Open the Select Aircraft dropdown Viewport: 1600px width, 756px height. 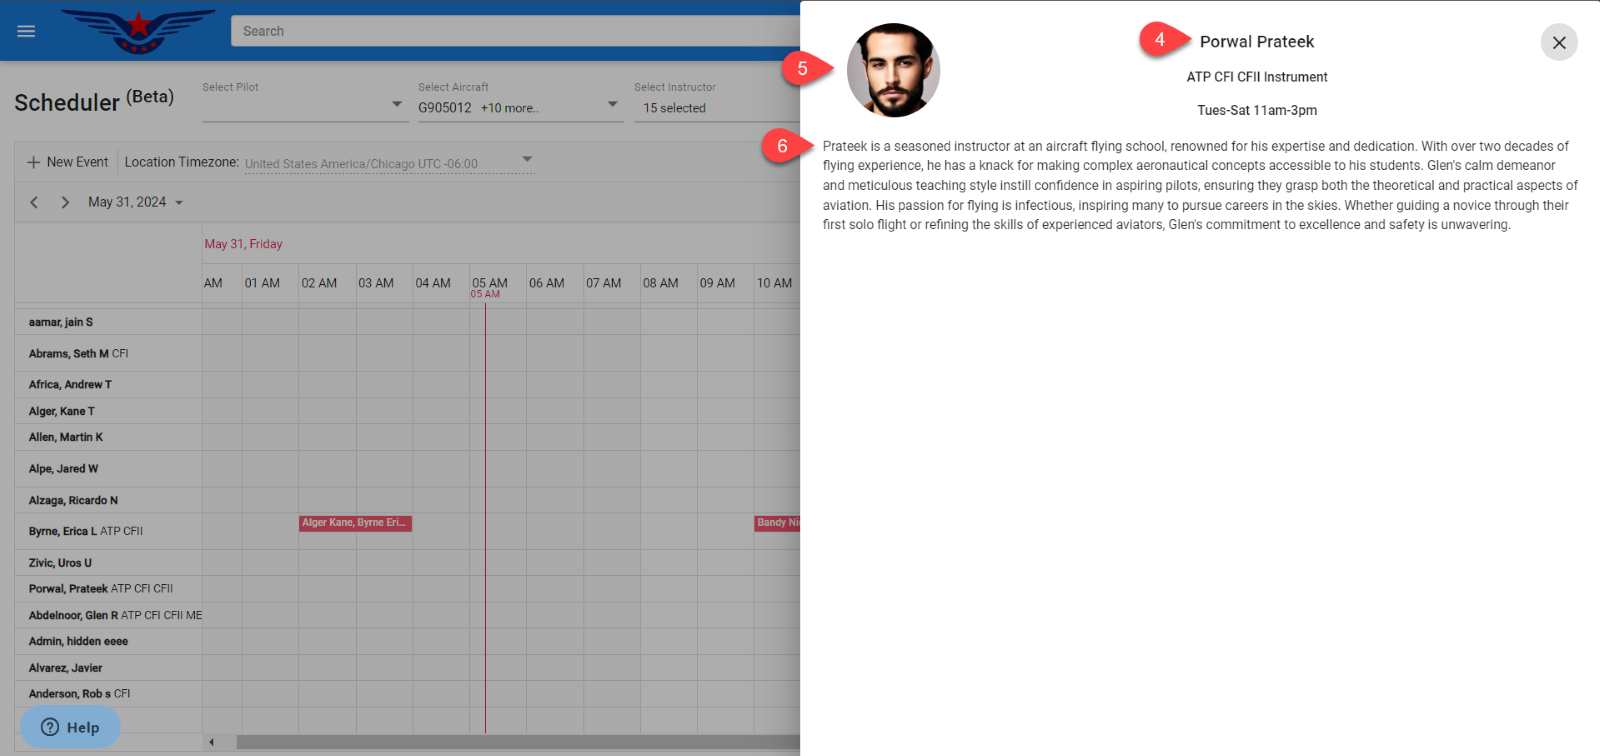(612, 104)
